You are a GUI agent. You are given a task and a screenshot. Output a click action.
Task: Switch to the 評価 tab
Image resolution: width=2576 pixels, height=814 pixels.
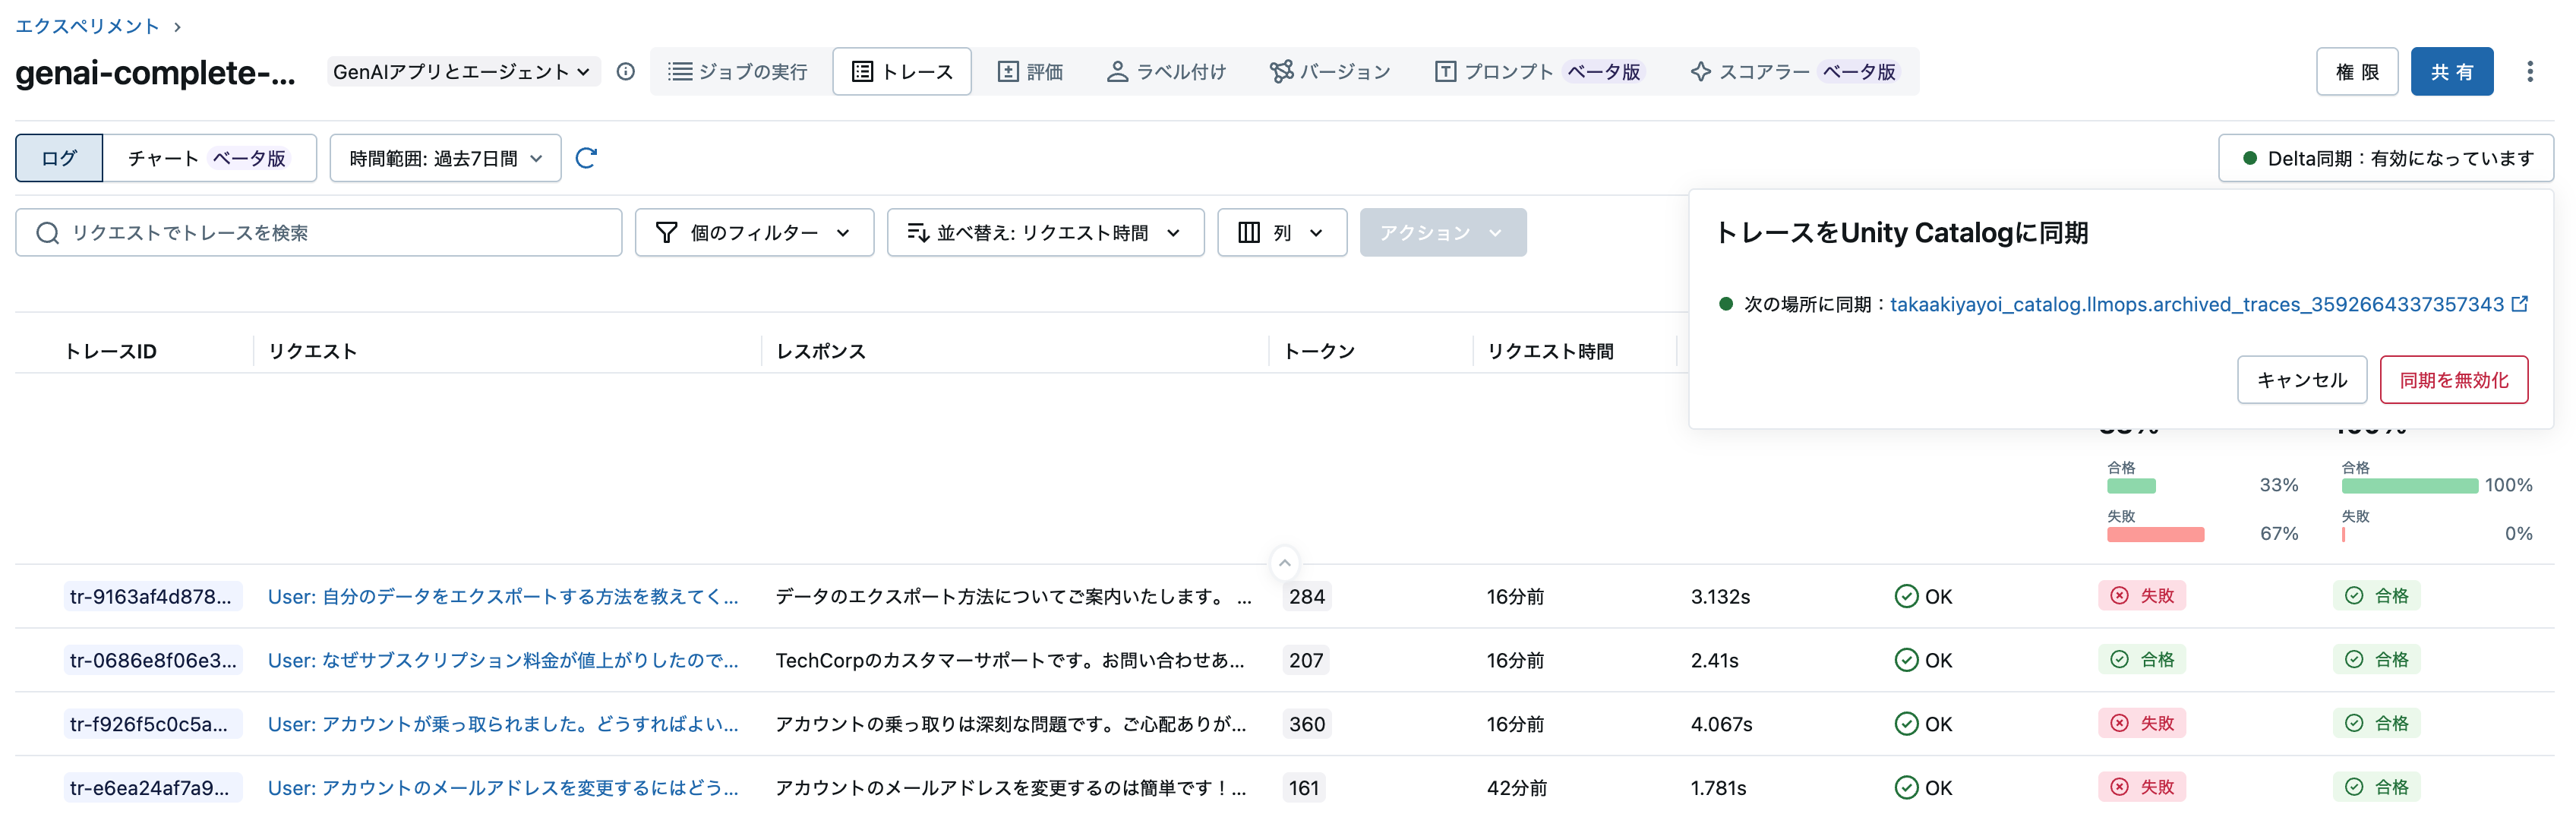1030,71
